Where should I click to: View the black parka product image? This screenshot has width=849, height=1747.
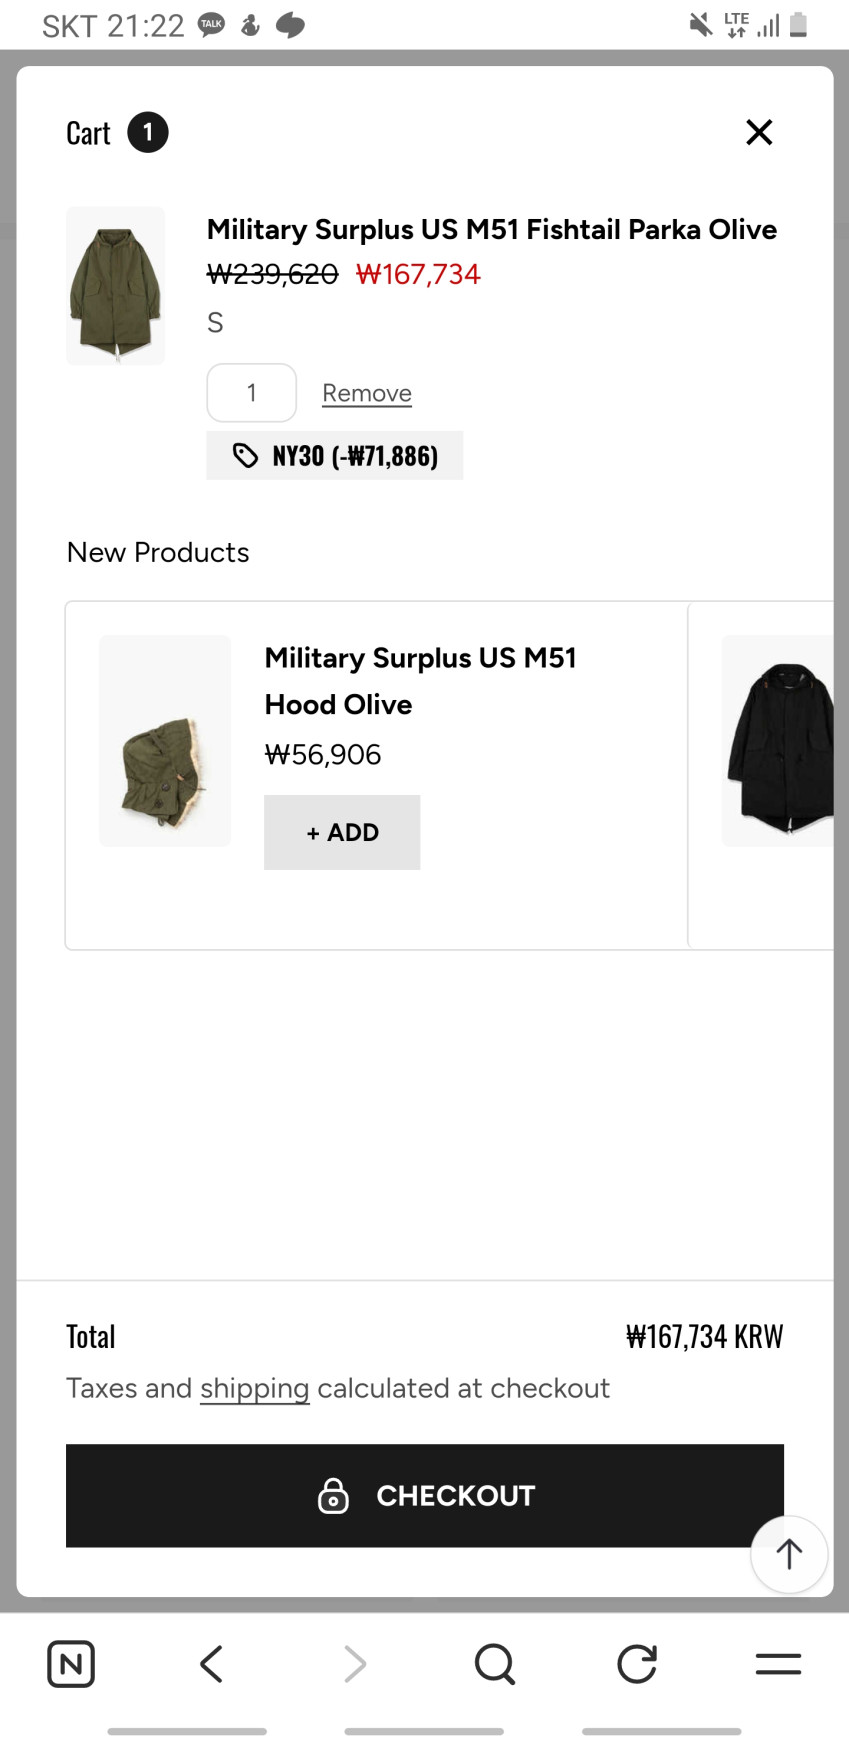(779, 741)
